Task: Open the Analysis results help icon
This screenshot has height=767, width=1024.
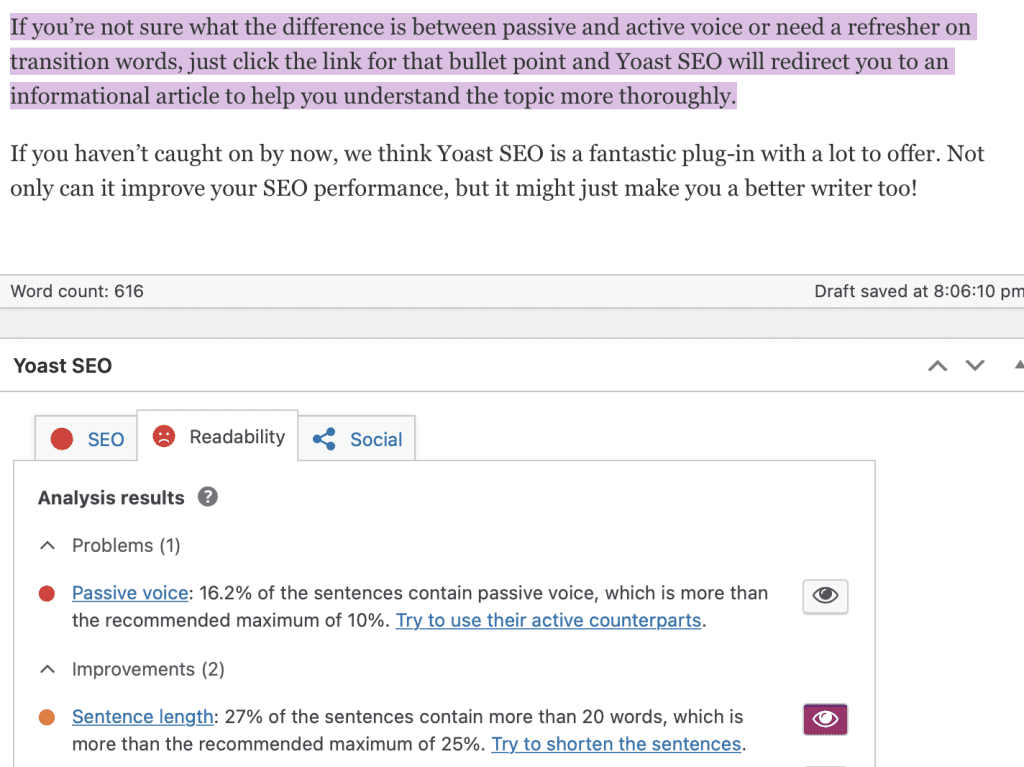Action: pyautogui.click(x=208, y=497)
